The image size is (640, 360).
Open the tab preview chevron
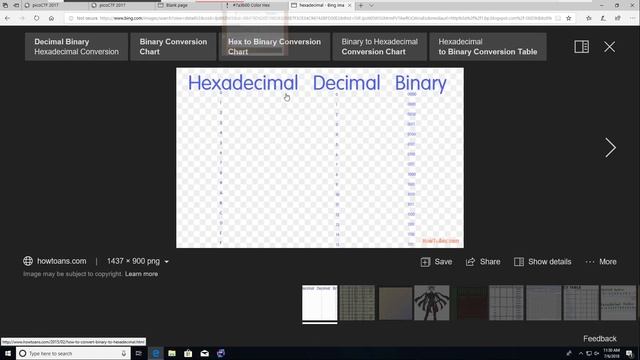coord(371,5)
